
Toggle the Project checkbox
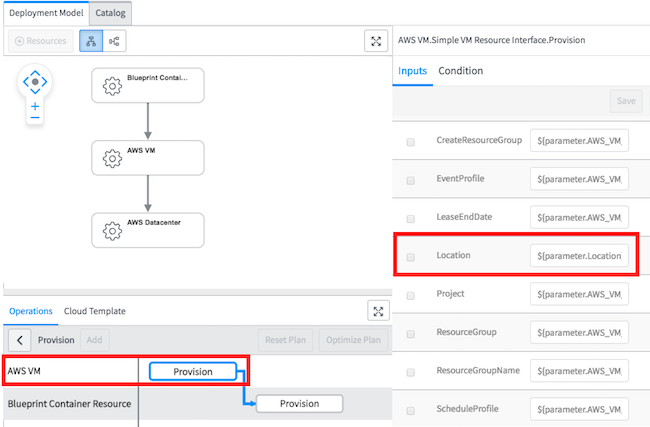410,296
